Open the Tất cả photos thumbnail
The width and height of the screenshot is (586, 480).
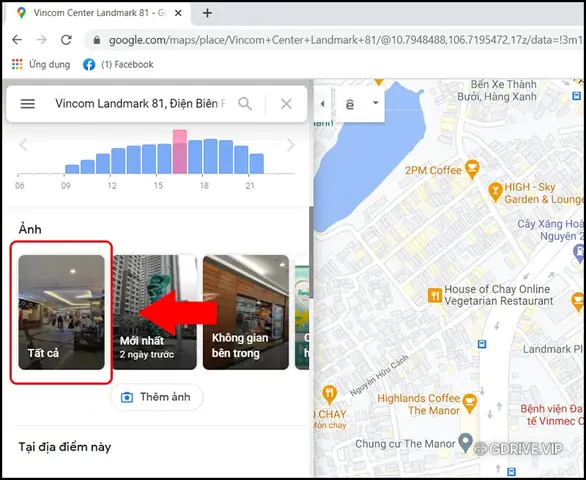pos(61,312)
